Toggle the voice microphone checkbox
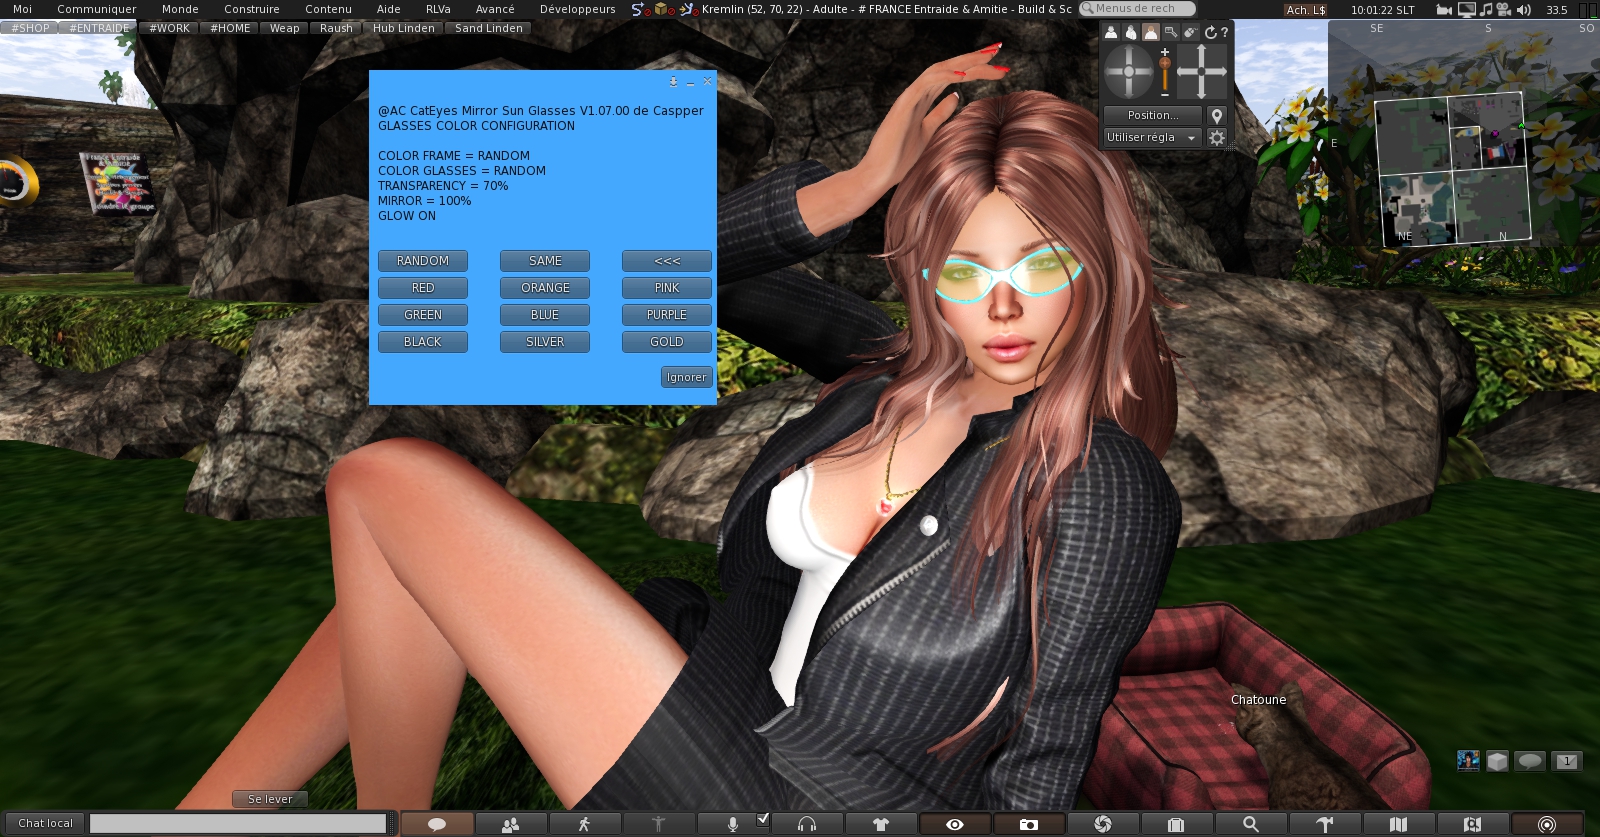The image size is (1600, 837). [763, 819]
